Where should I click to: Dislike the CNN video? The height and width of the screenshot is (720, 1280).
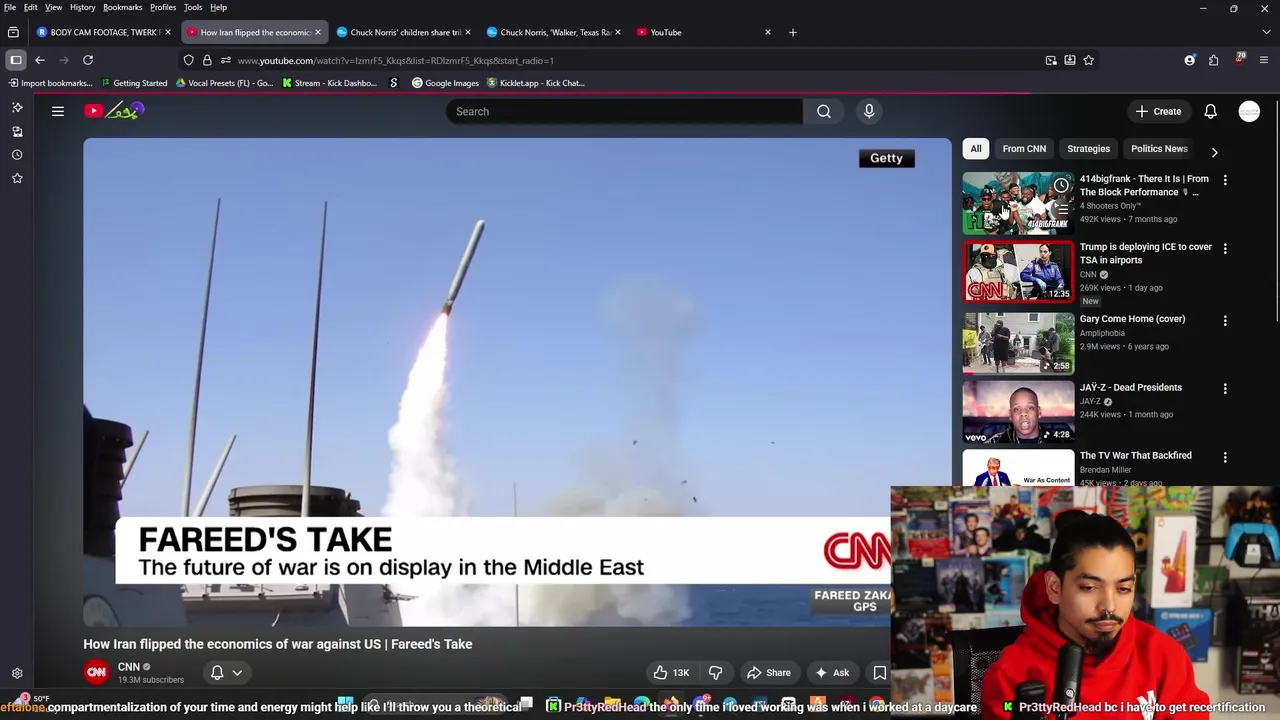[x=715, y=673]
